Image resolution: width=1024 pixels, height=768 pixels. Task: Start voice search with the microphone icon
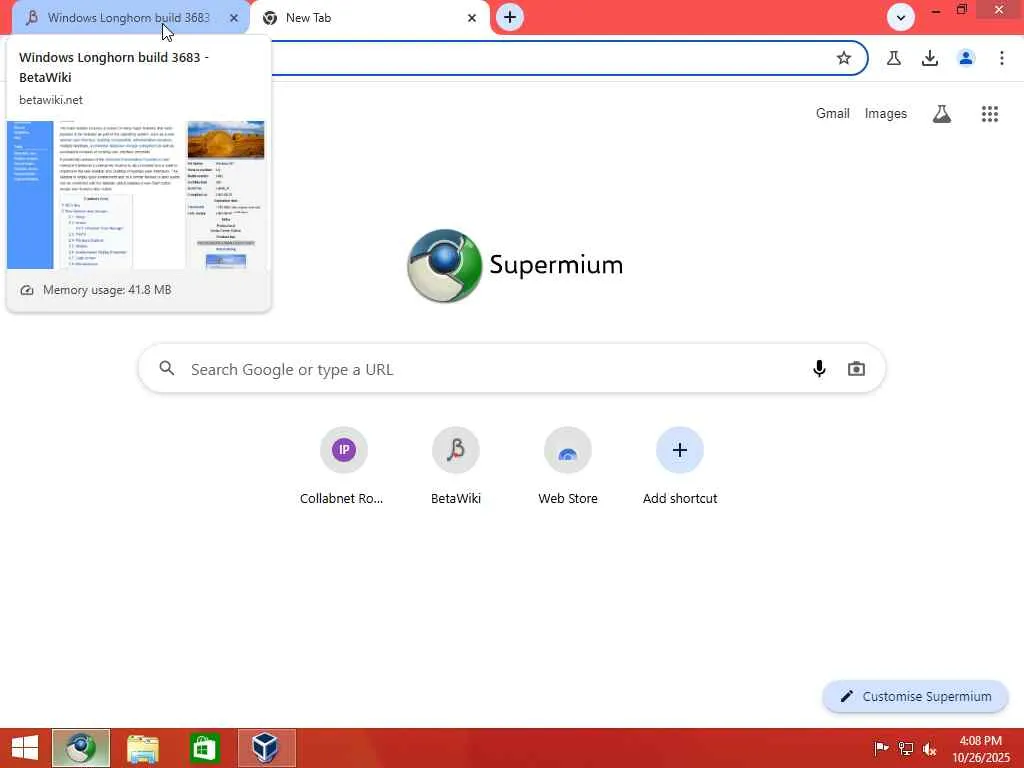coord(819,369)
